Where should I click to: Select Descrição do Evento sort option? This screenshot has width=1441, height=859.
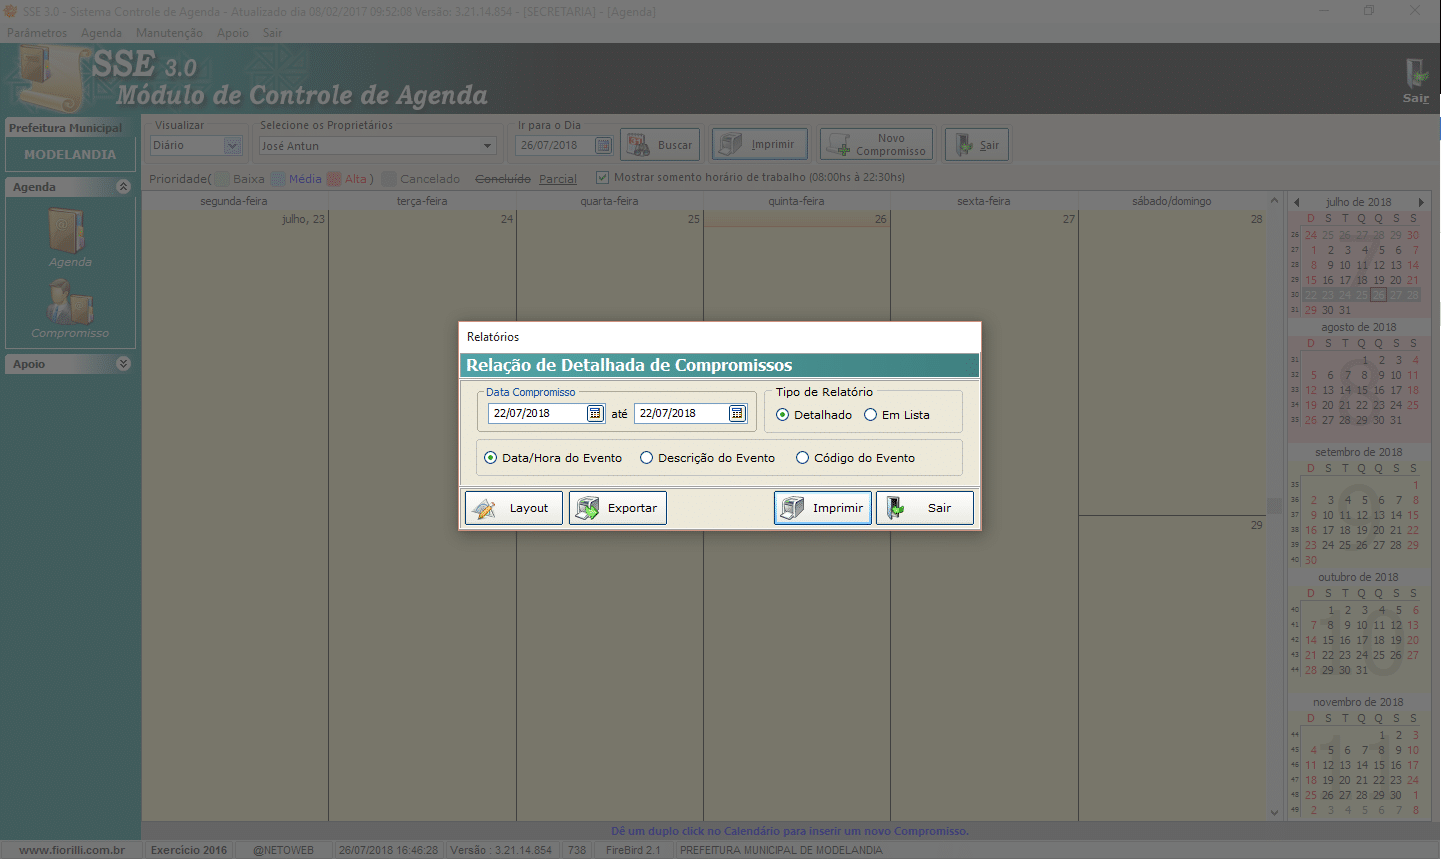tap(647, 458)
